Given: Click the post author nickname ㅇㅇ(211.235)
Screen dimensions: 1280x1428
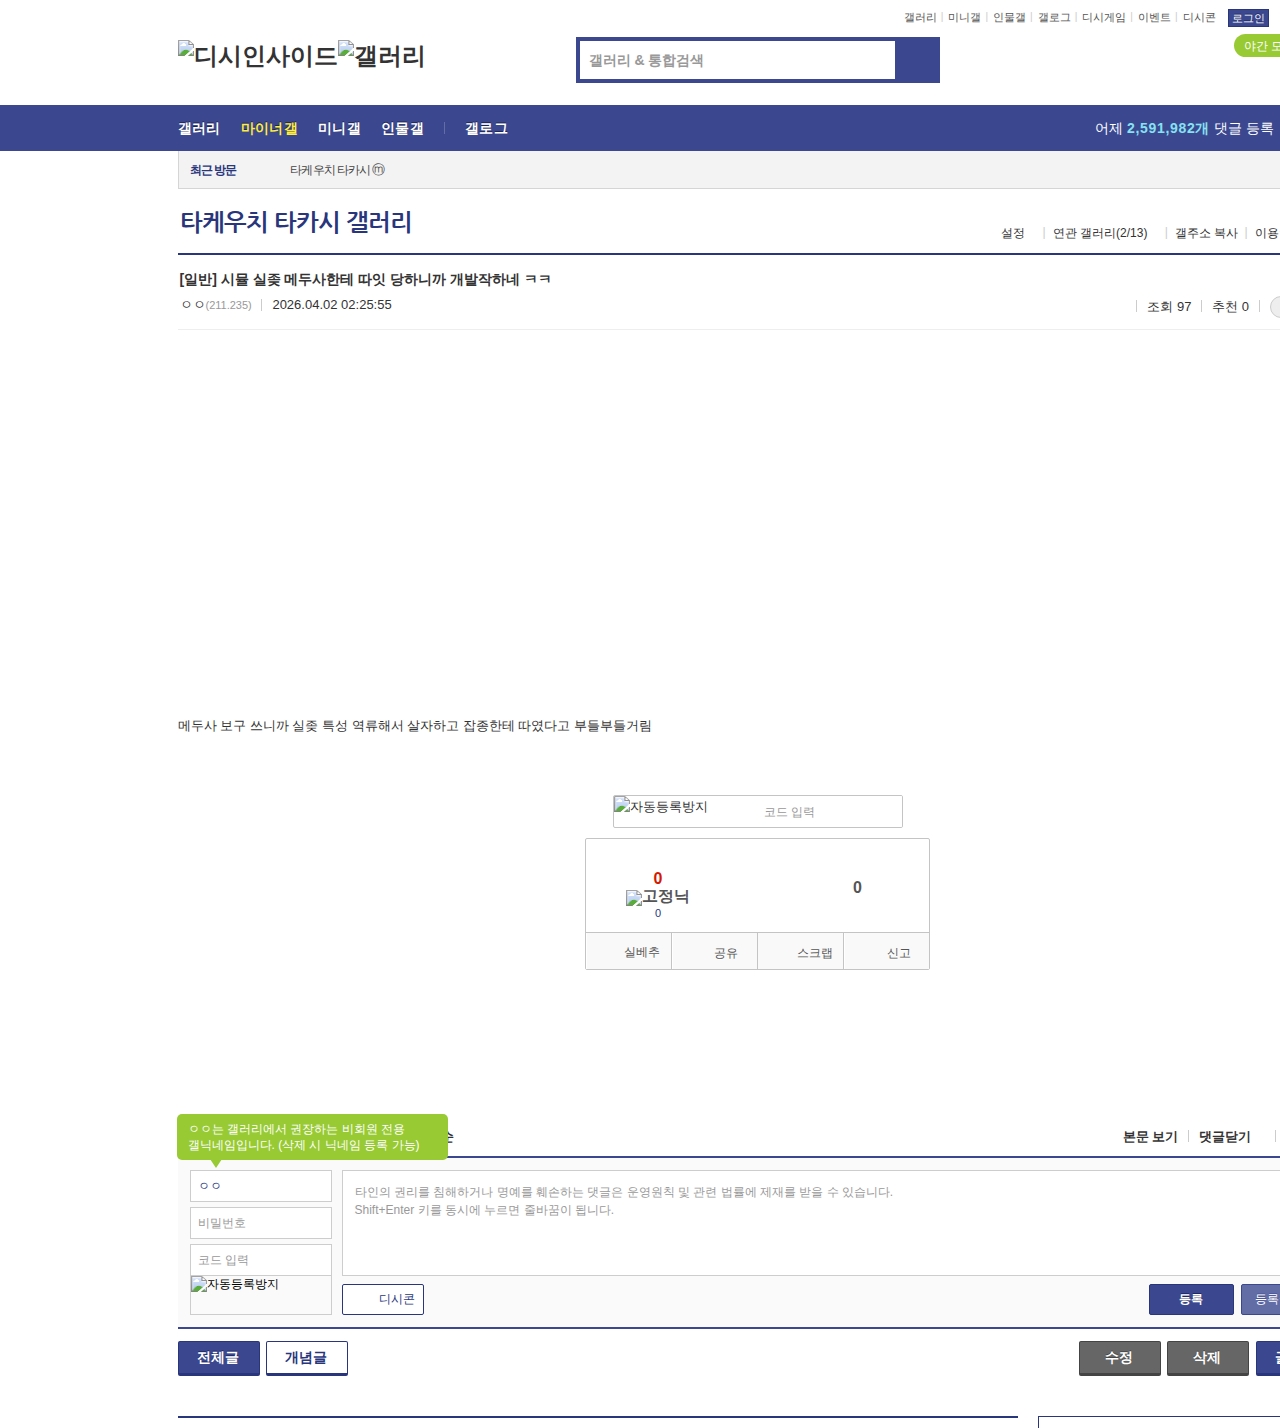Looking at the screenshot, I should point(217,305).
